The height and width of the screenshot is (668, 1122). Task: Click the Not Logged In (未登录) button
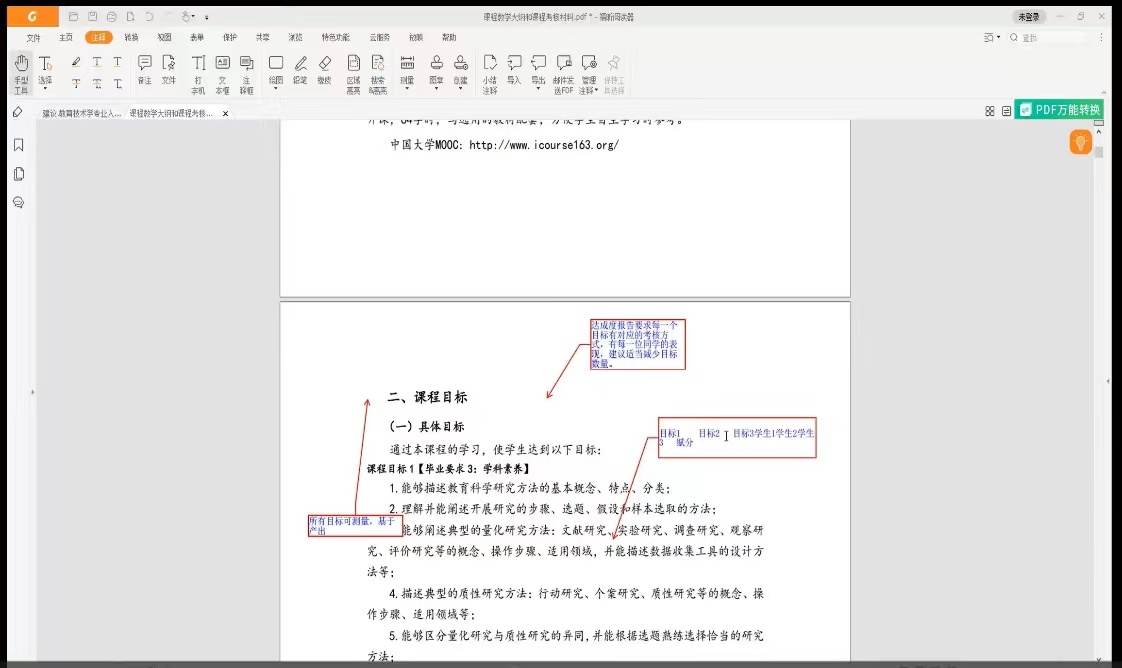pos(1028,17)
